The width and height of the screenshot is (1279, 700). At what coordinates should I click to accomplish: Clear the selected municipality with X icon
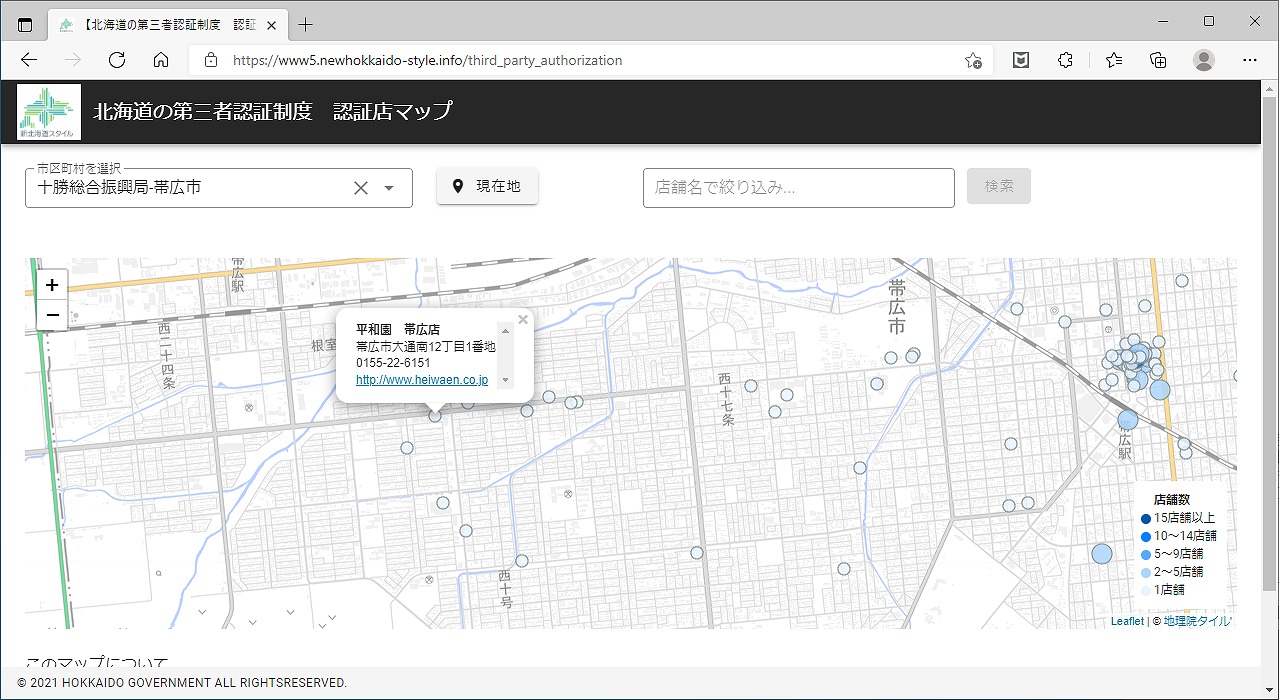click(361, 188)
